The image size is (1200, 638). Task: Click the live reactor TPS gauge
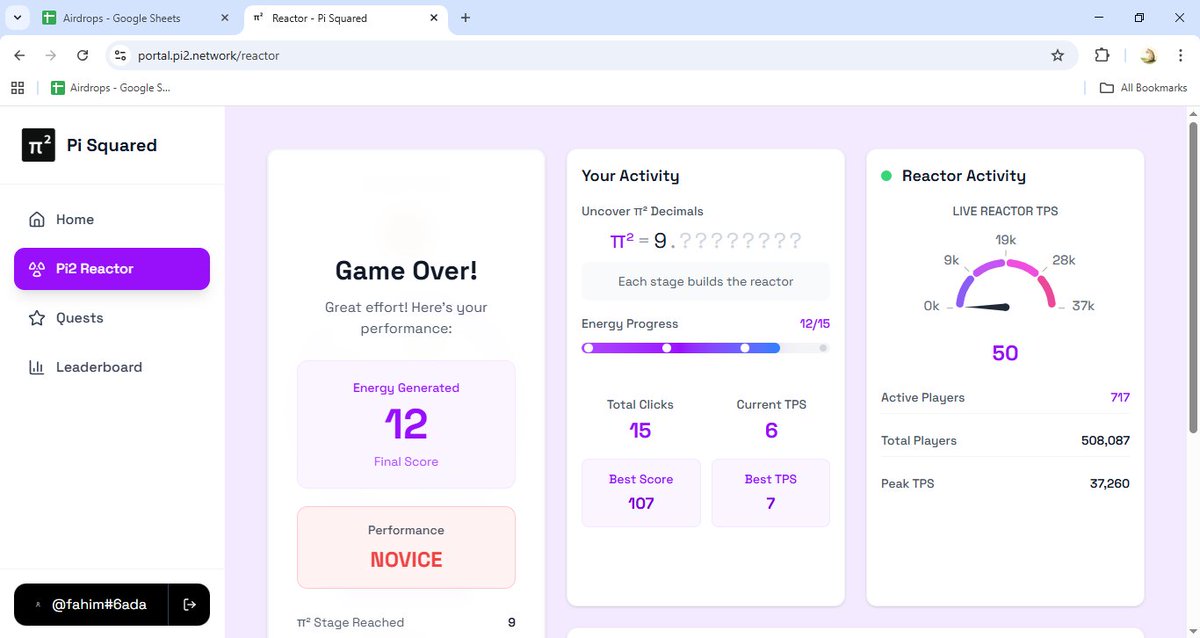coord(1005,283)
